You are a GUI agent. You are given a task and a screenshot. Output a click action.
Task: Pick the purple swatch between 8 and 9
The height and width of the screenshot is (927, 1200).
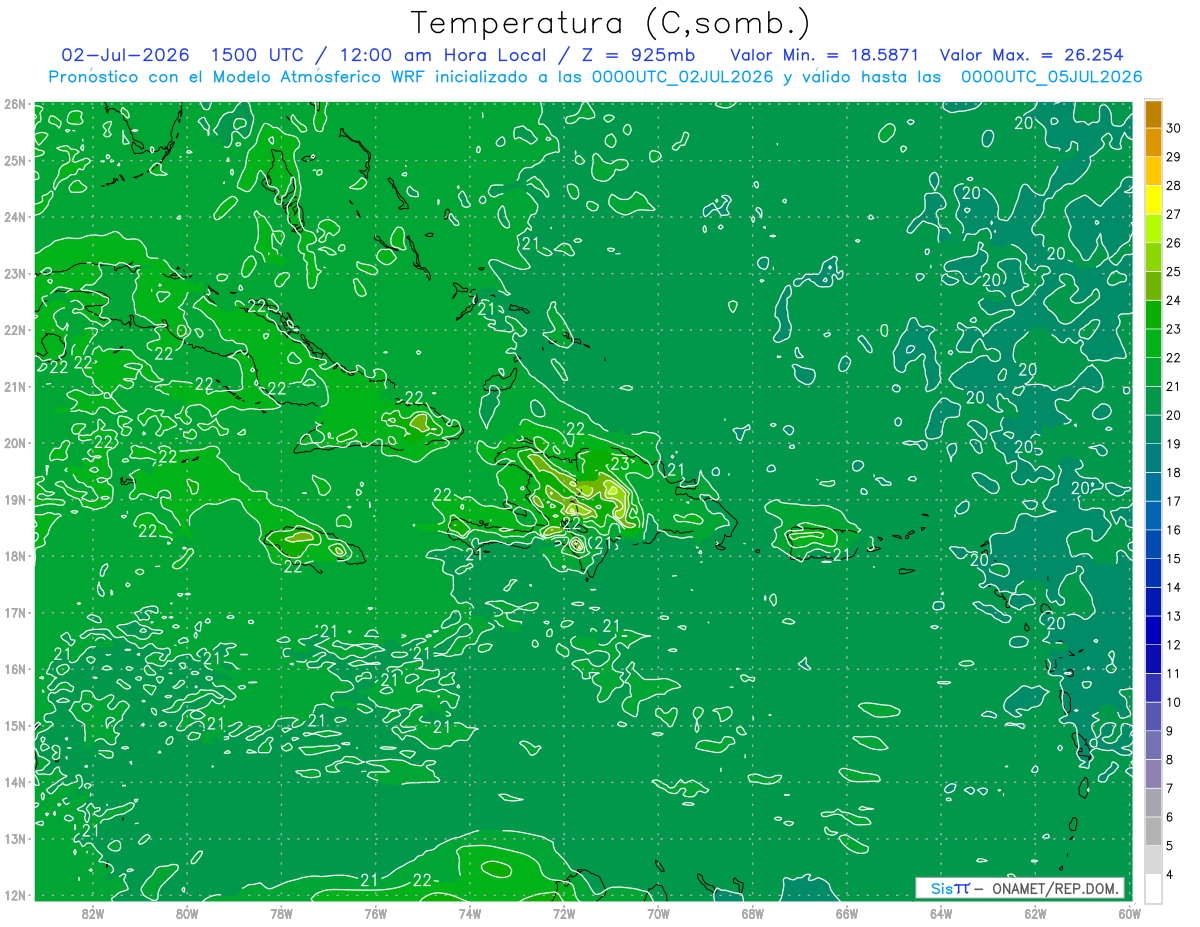[1154, 745]
